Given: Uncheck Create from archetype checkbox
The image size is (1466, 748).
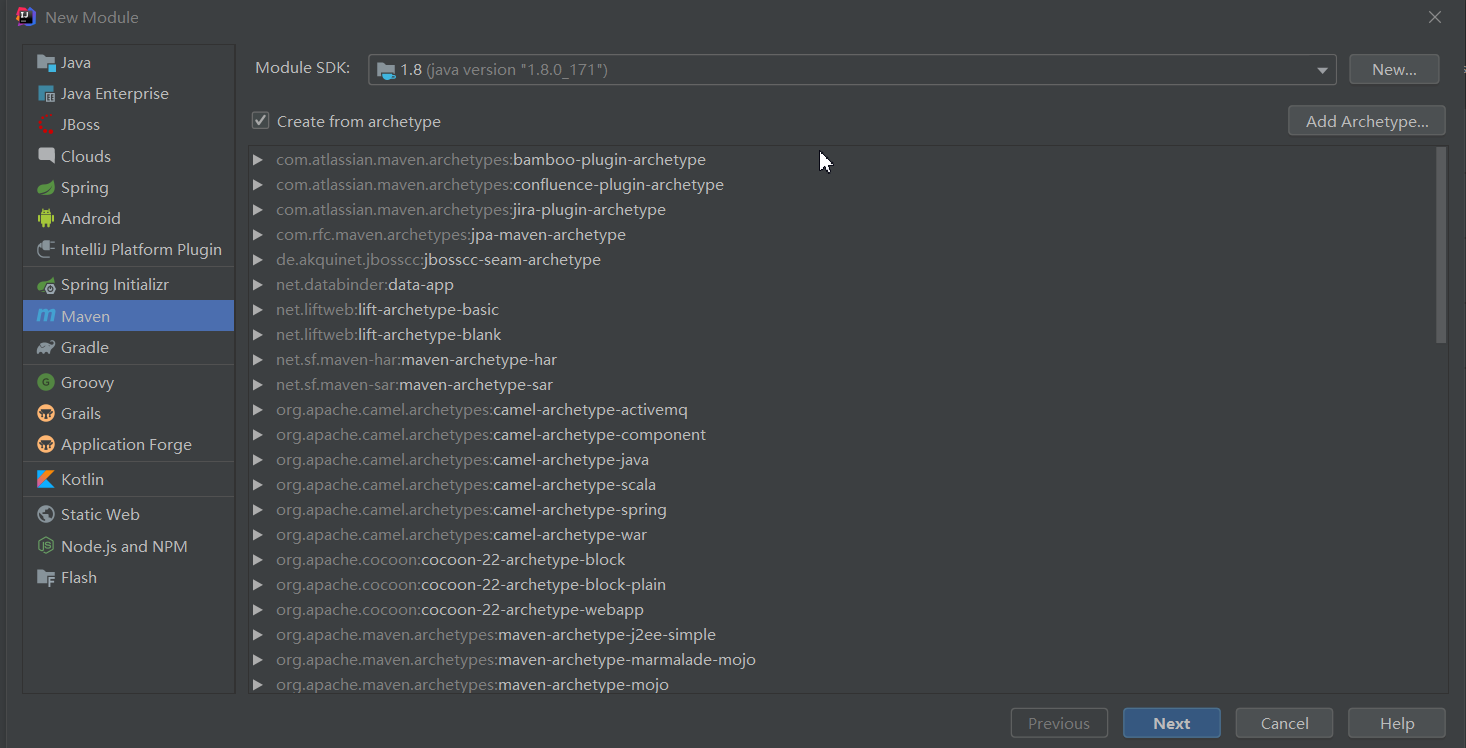Looking at the screenshot, I should pyautogui.click(x=261, y=121).
